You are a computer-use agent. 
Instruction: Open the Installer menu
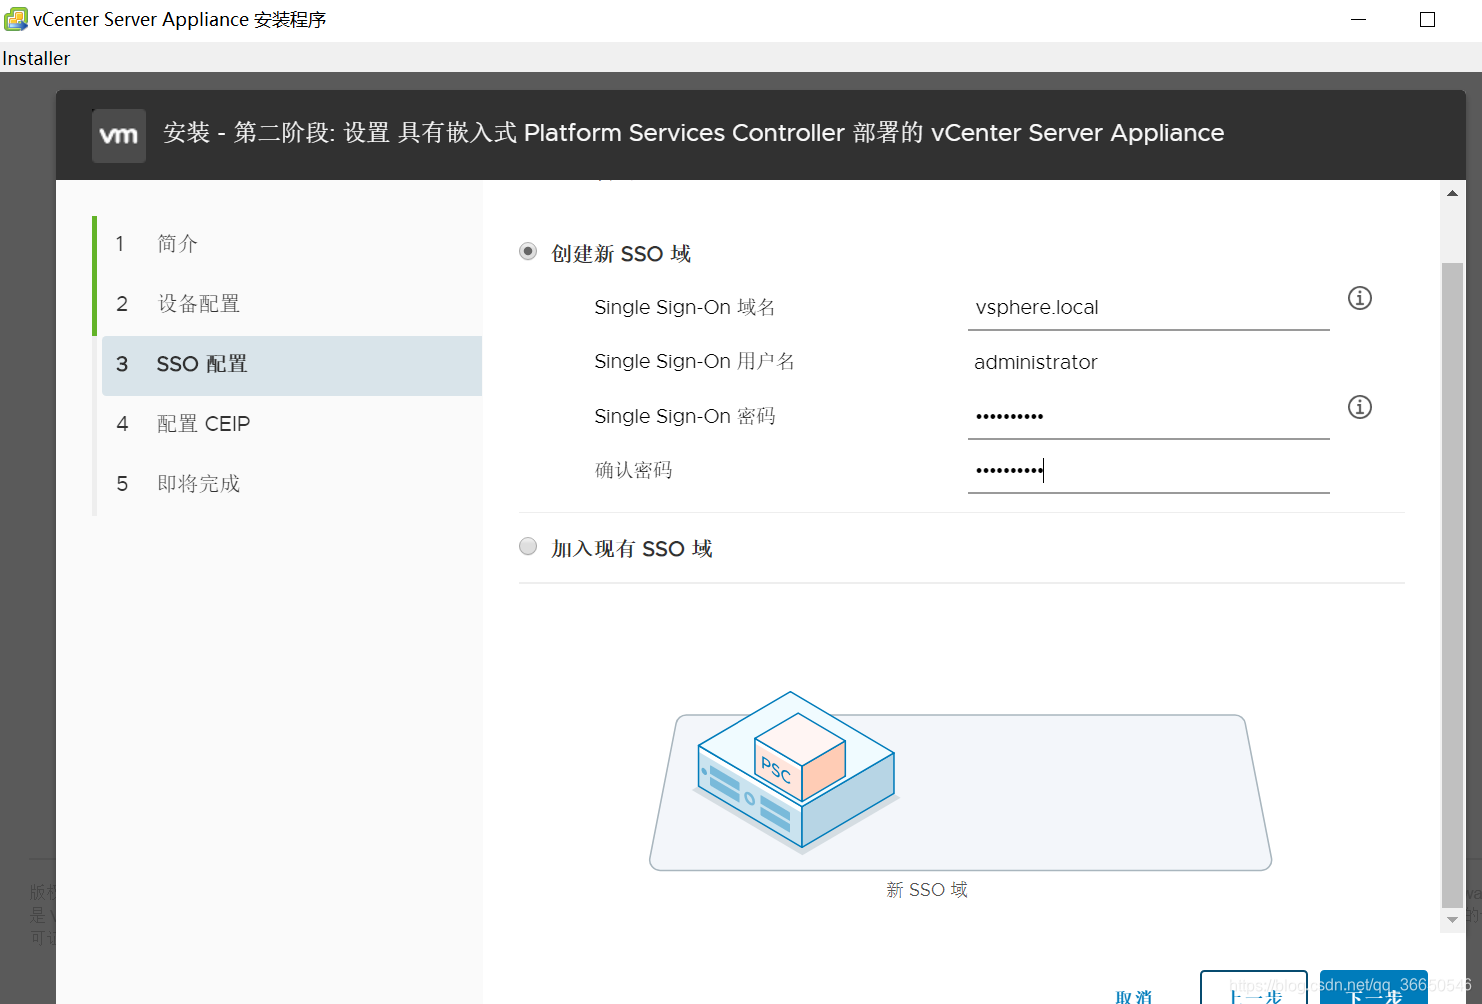coord(36,58)
